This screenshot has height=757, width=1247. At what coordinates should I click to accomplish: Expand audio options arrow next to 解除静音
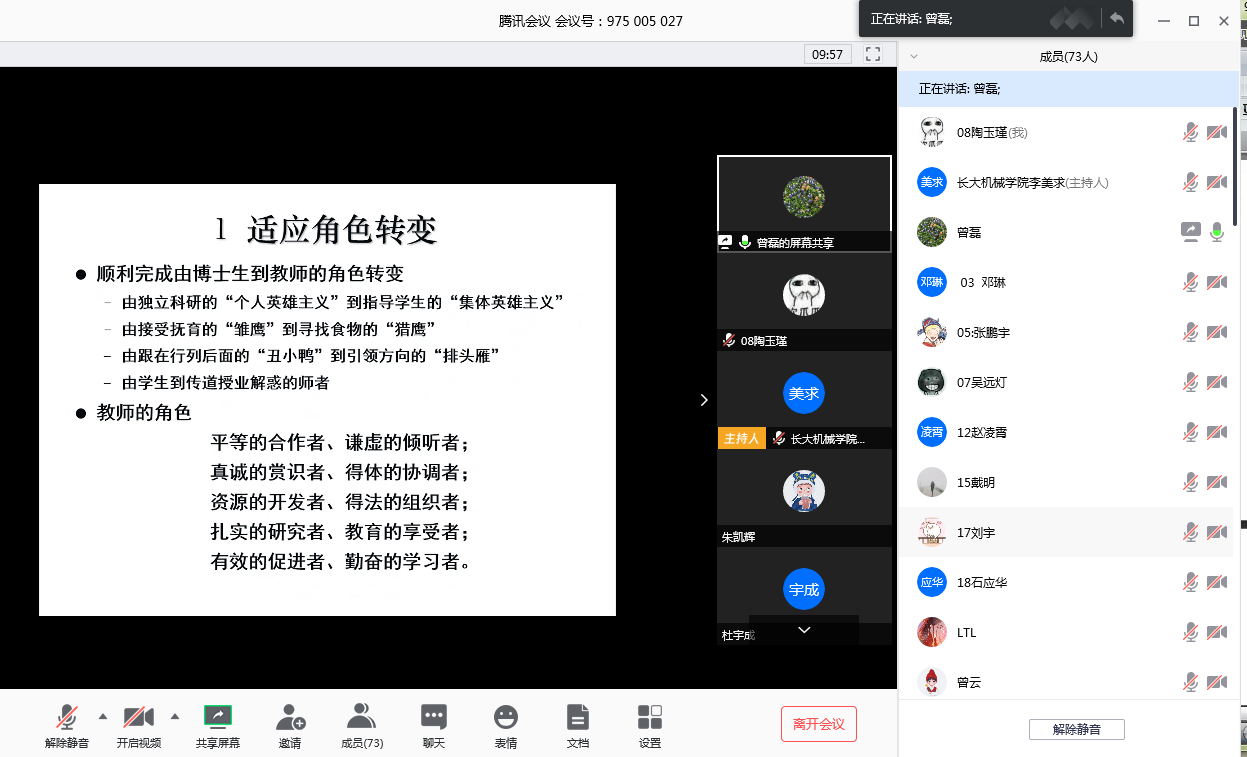click(102, 715)
